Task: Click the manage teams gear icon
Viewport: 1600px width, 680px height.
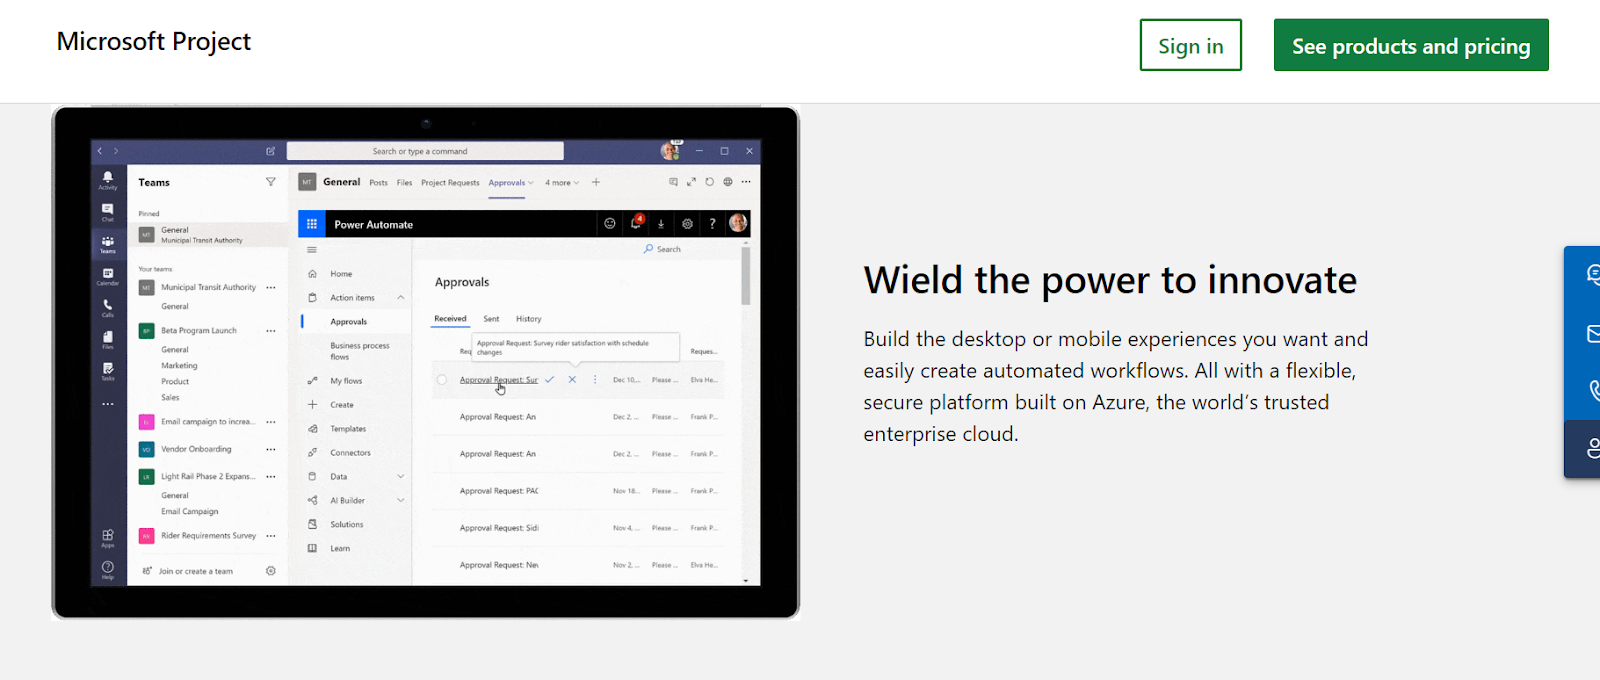Action: (x=271, y=571)
